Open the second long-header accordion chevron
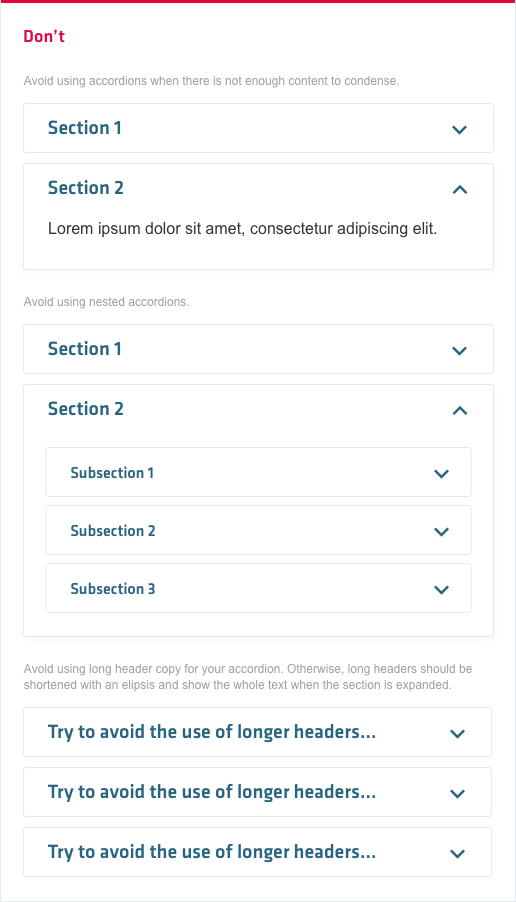Viewport: 516px width, 902px height. (457, 793)
